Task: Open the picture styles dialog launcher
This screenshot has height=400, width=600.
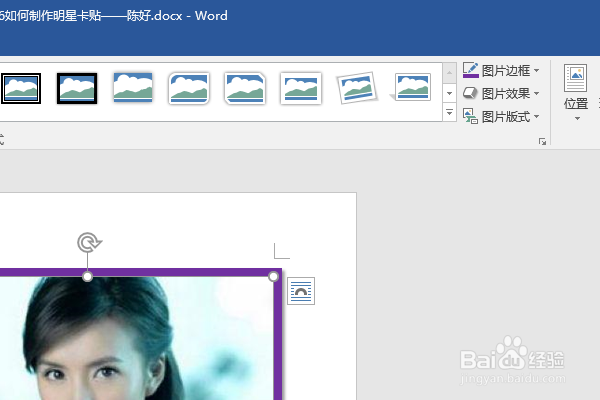Action: pyautogui.click(x=542, y=142)
